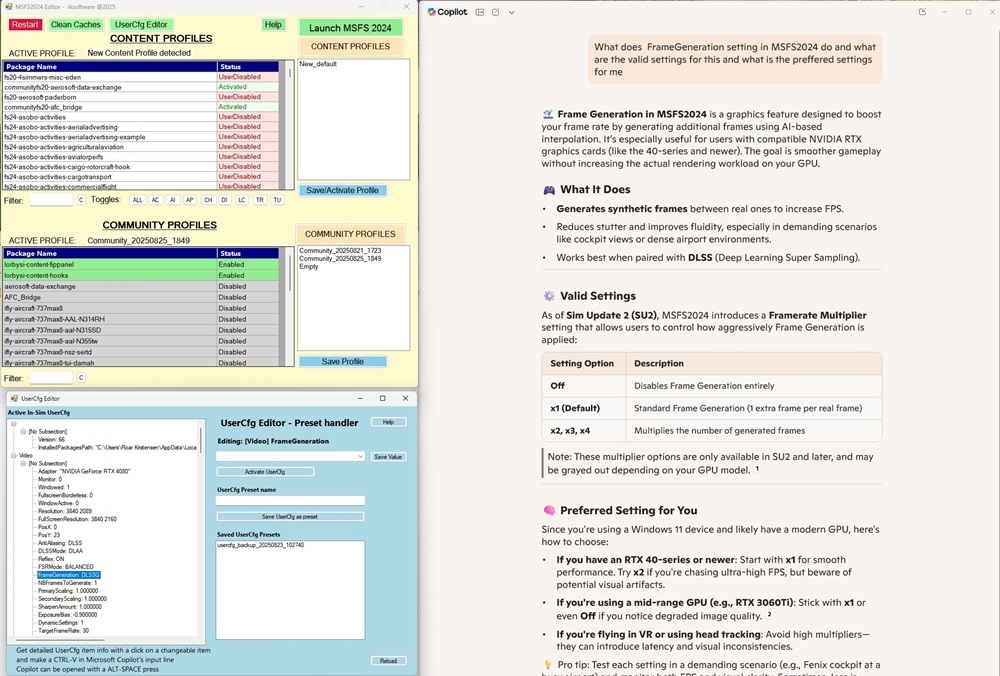Switch to the CONTENT PROFILES panel
The image size is (1000, 676).
coord(350,46)
